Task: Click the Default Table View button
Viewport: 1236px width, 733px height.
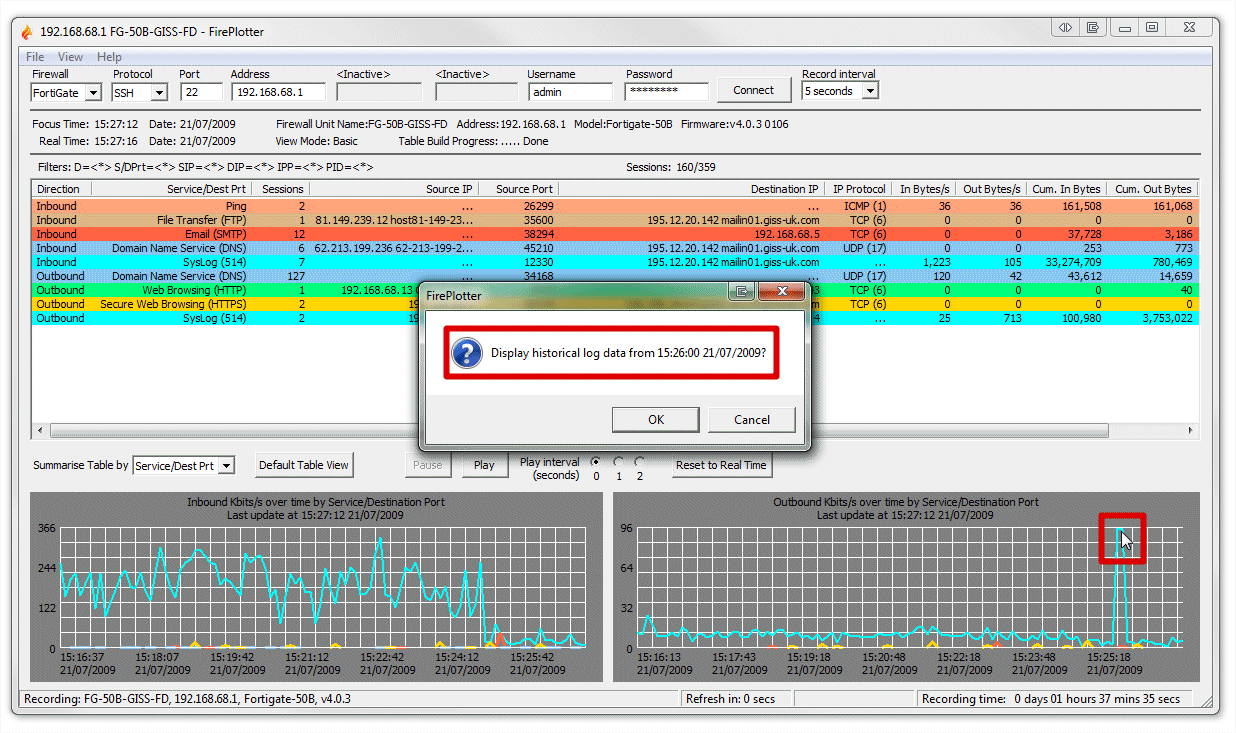Action: click(x=304, y=465)
